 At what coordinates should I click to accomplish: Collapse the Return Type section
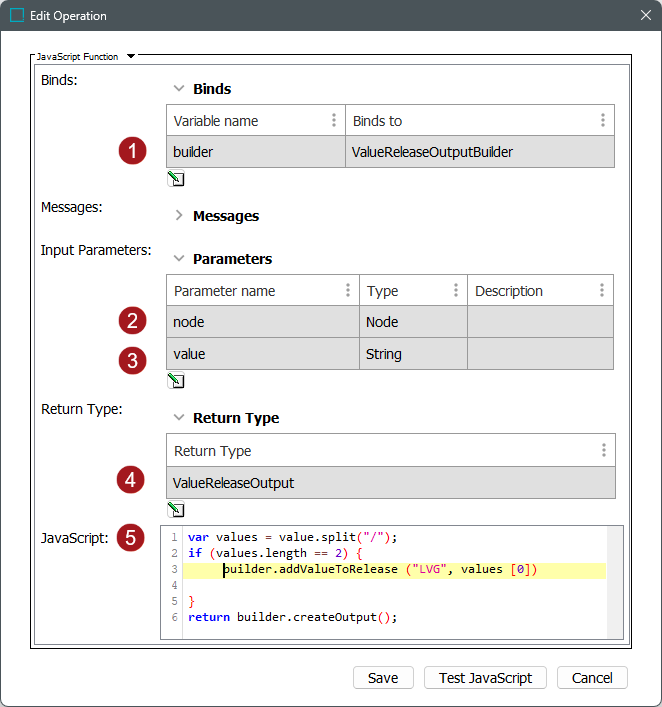point(179,418)
